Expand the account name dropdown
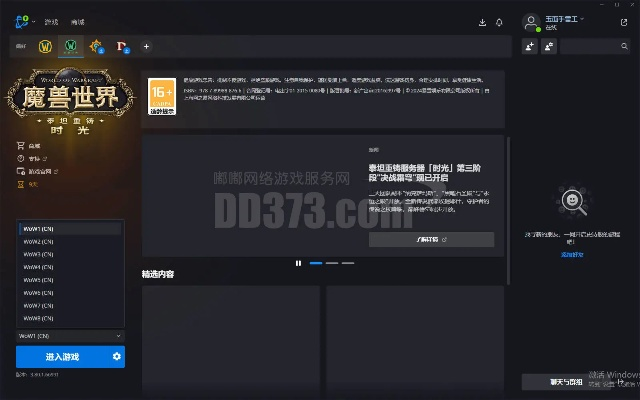Viewport: 640px width, 400px height. coord(582,19)
